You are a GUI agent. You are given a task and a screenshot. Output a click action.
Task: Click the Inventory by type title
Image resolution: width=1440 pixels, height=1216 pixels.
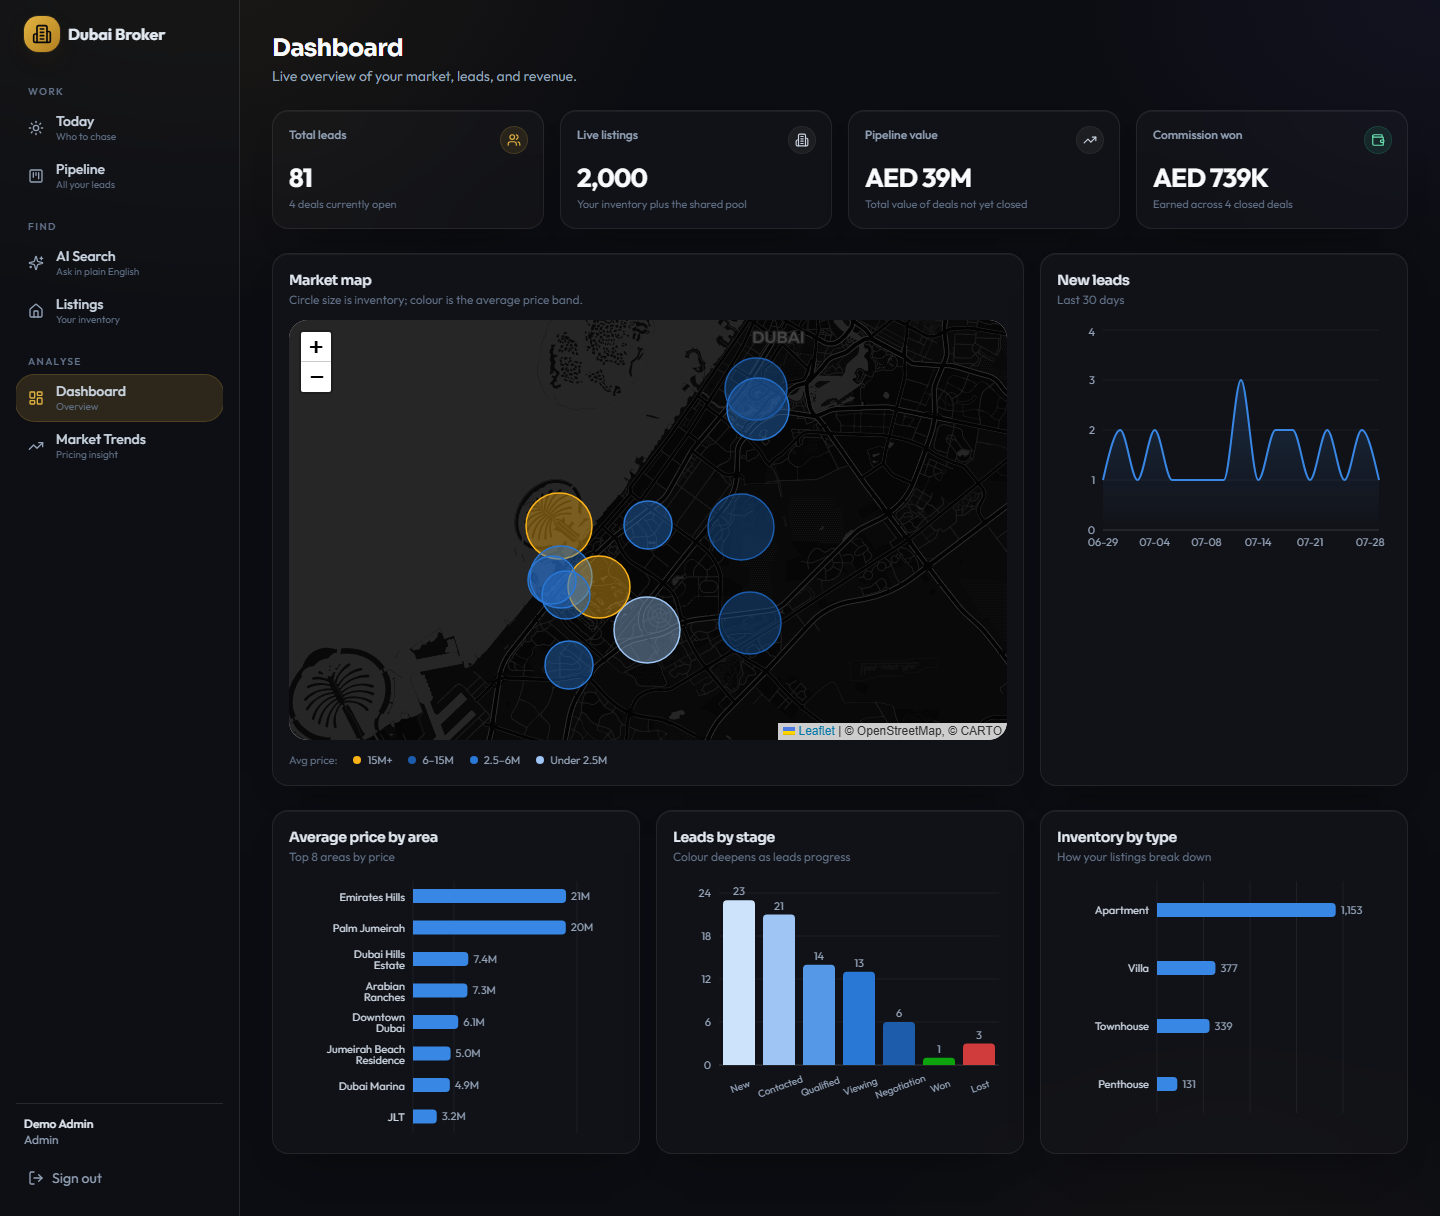[x=1117, y=837]
